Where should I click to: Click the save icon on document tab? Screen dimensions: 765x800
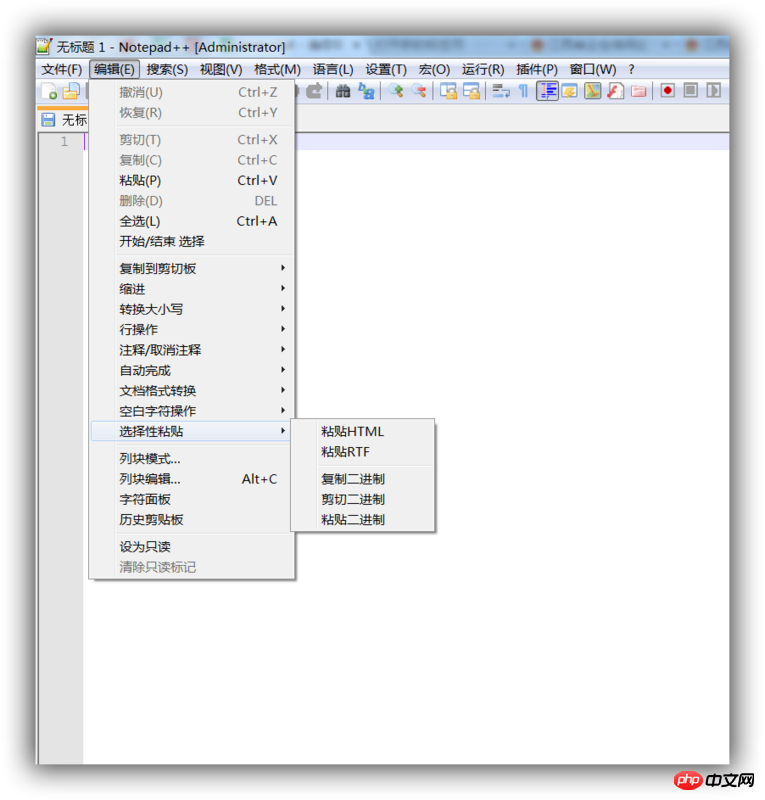click(x=48, y=120)
